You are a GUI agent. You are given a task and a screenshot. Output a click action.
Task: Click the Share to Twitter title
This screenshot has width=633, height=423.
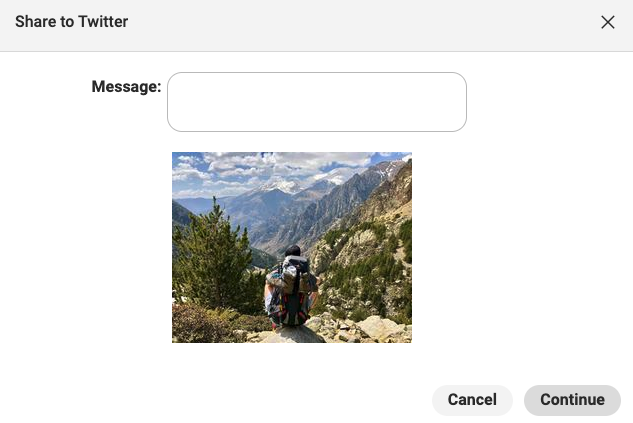coord(71,21)
